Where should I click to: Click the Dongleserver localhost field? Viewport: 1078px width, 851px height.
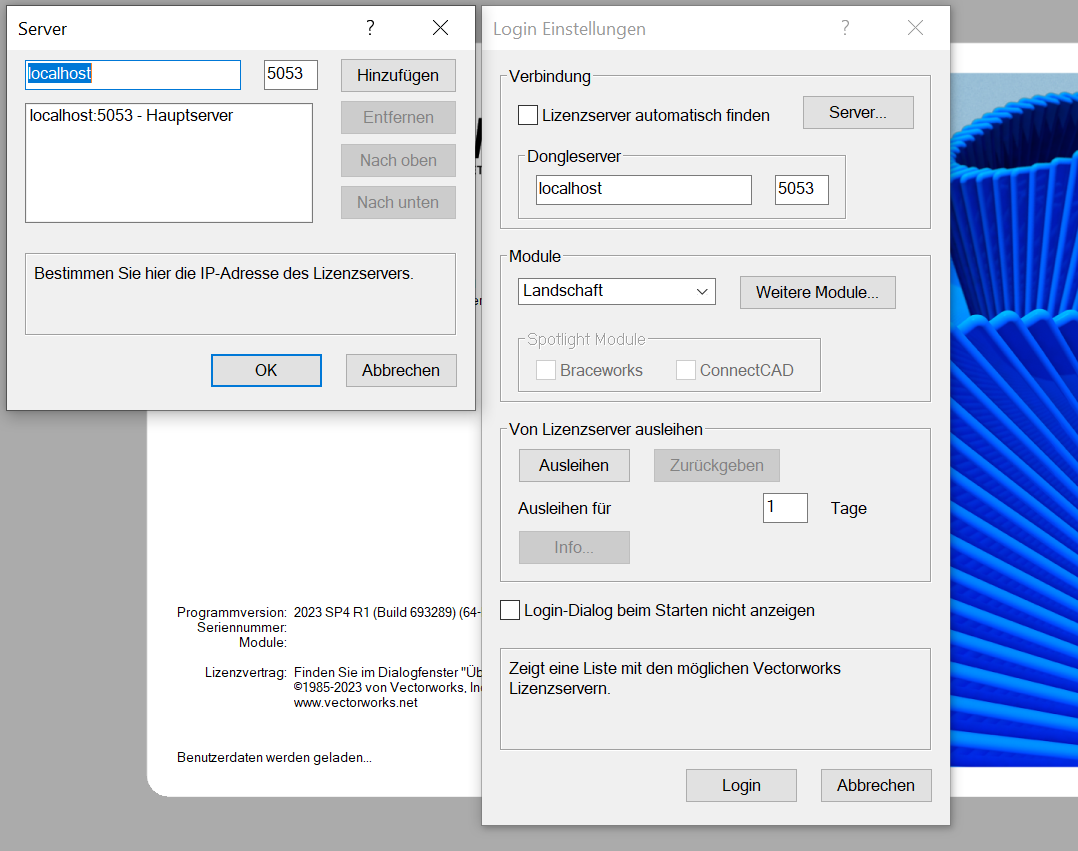point(644,190)
